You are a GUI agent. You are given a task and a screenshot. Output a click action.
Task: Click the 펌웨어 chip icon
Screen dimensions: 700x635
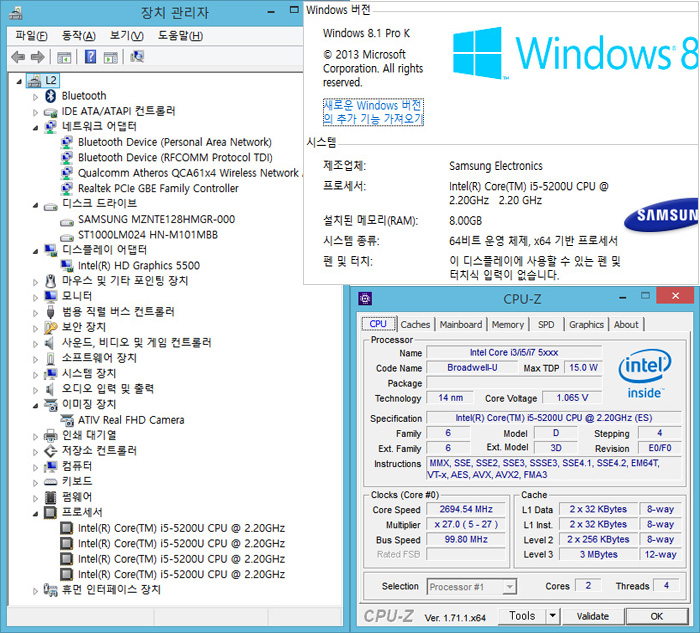pyautogui.click(x=50, y=497)
